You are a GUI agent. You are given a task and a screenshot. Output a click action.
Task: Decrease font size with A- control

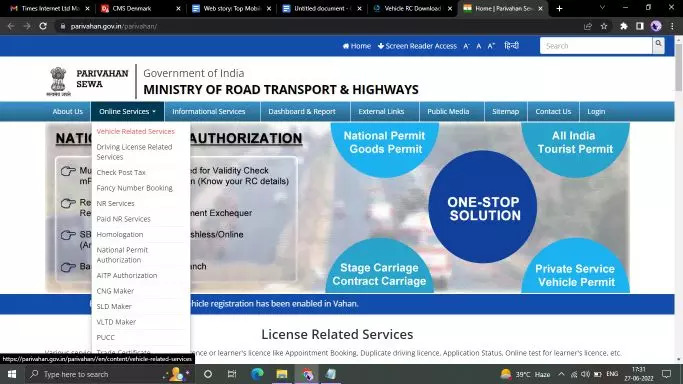tap(466, 46)
